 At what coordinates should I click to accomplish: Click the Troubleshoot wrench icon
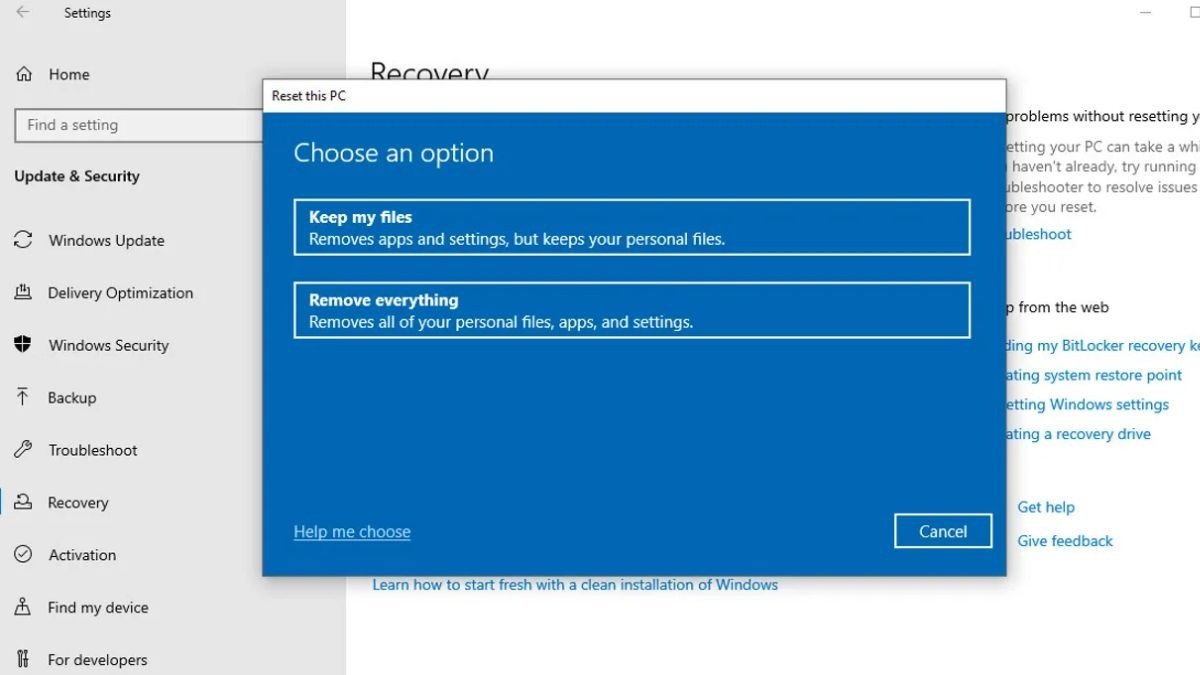pos(22,450)
